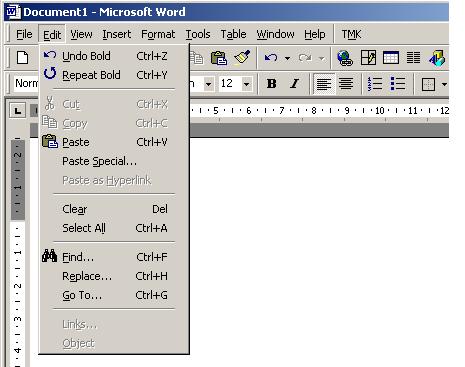Click the Bullets list icon
465x367 pixels.
[398, 84]
